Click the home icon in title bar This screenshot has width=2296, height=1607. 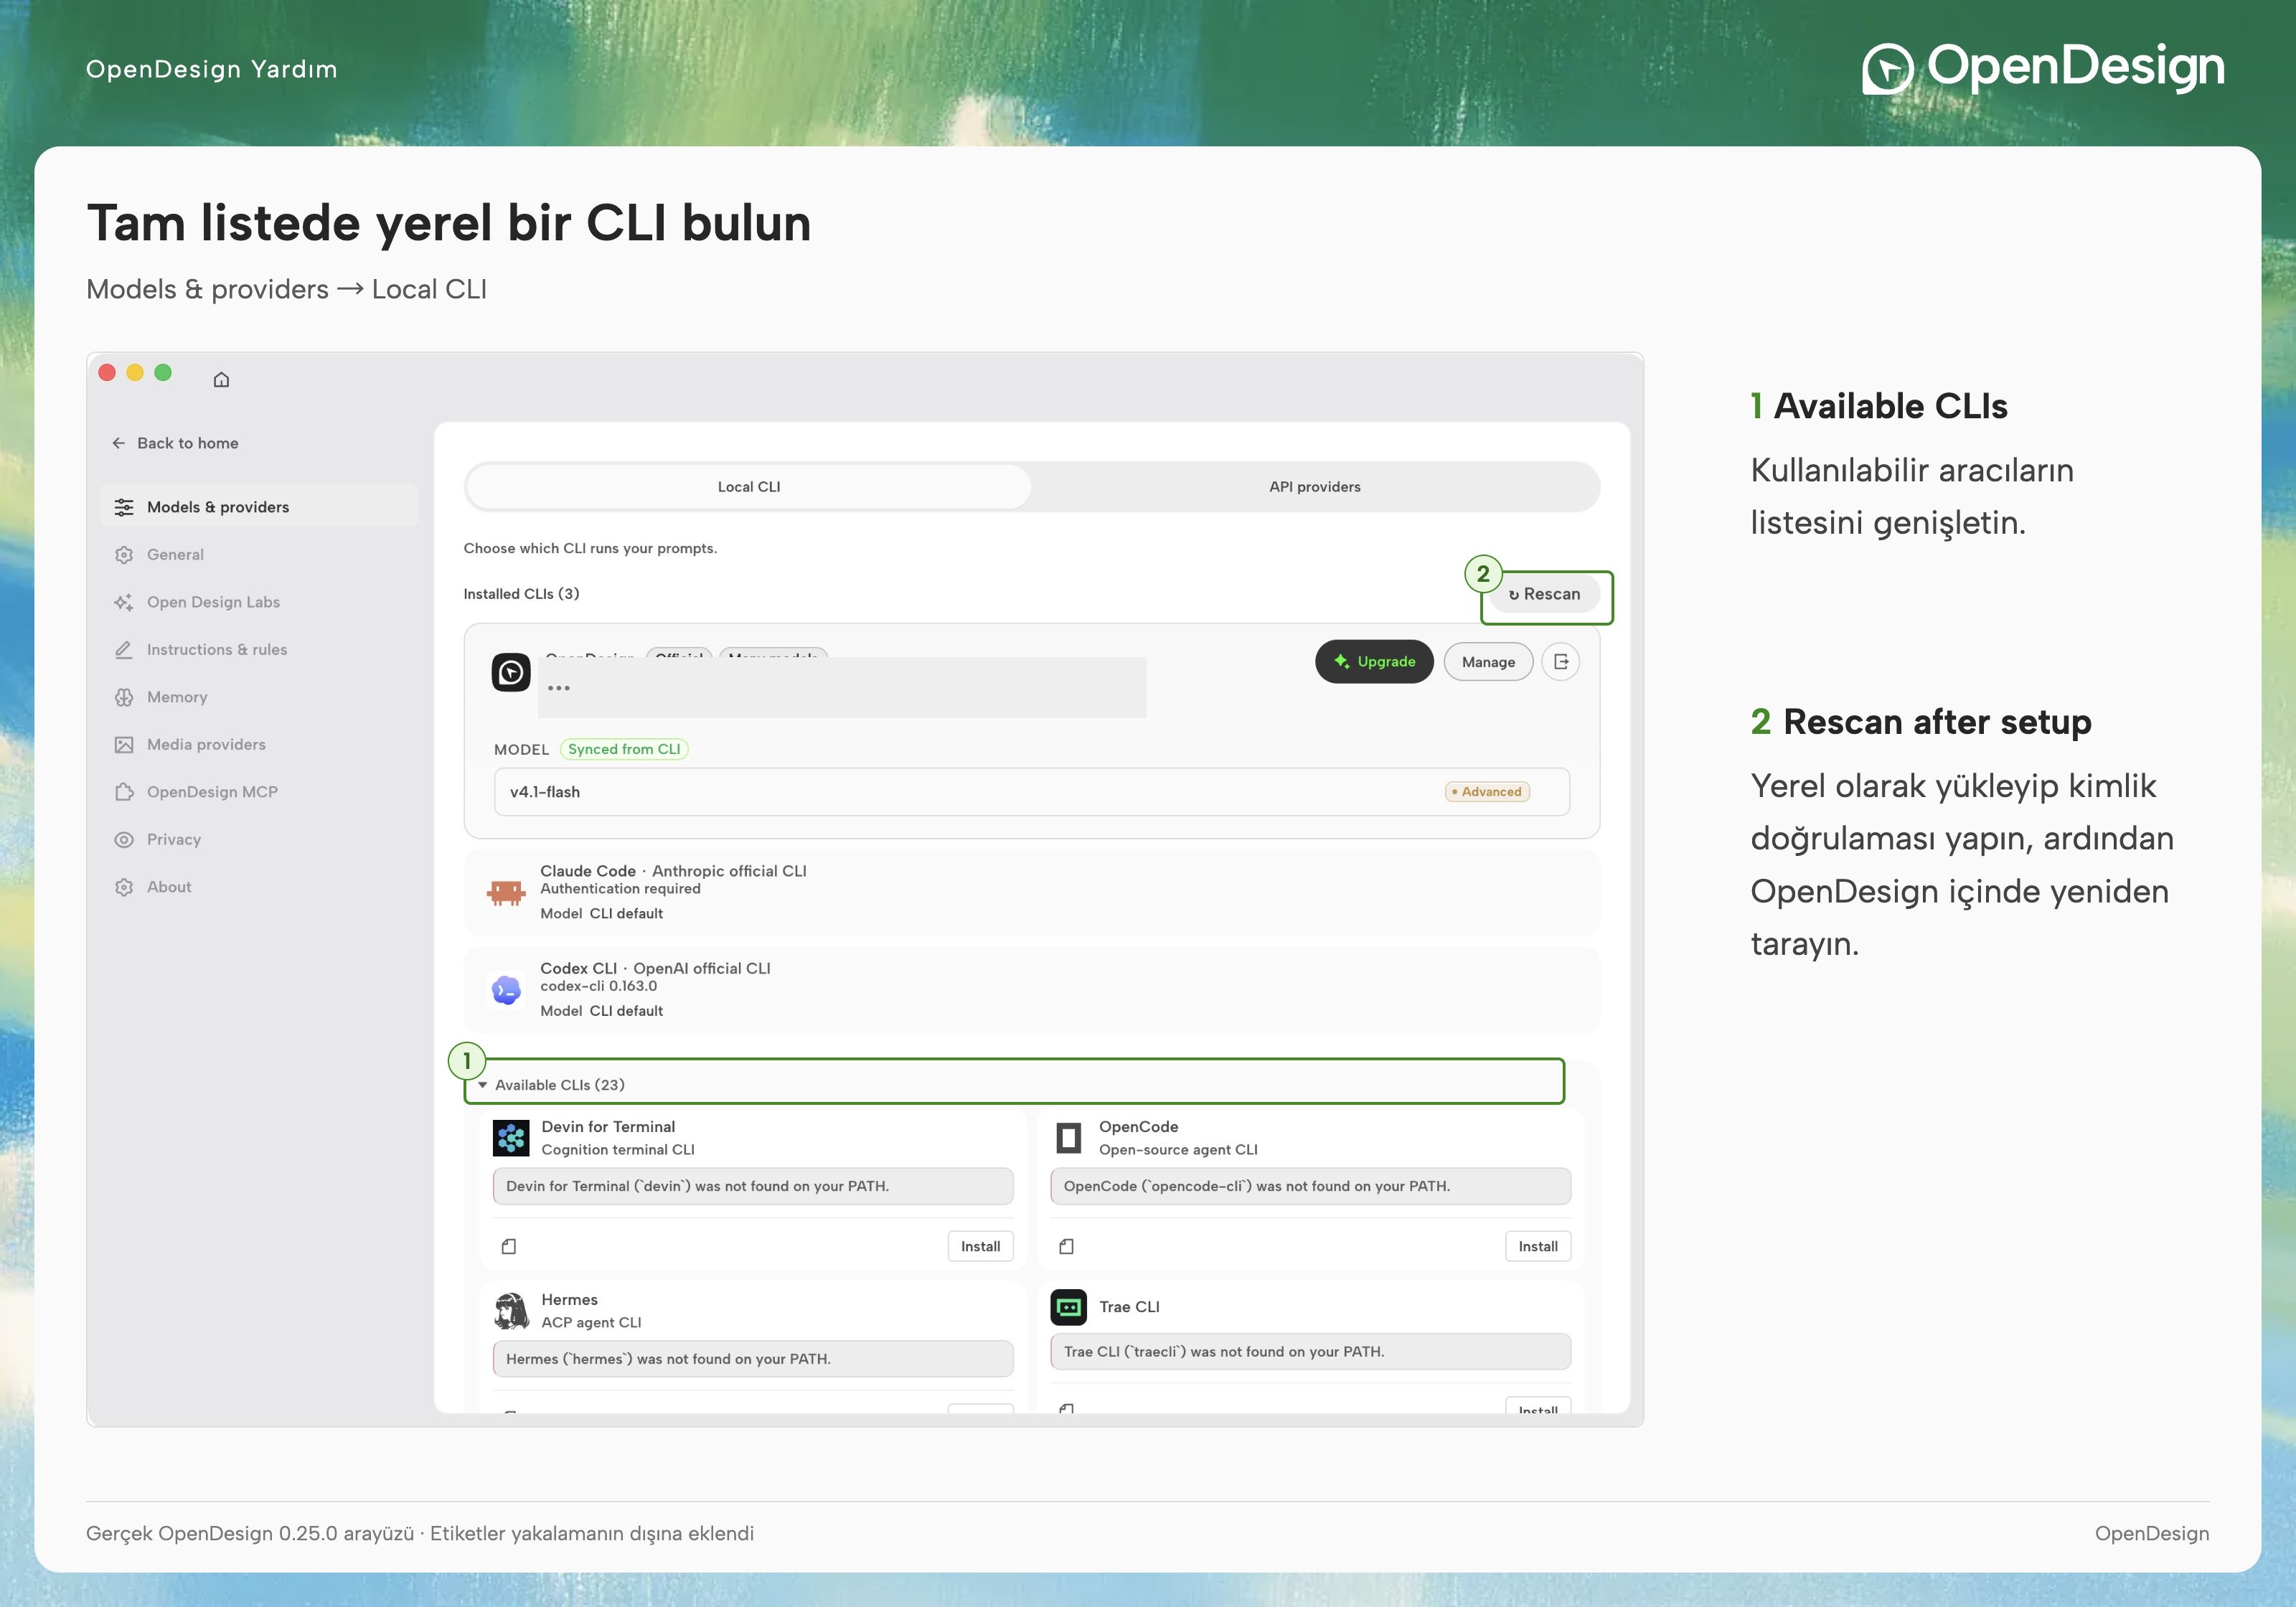(x=221, y=379)
